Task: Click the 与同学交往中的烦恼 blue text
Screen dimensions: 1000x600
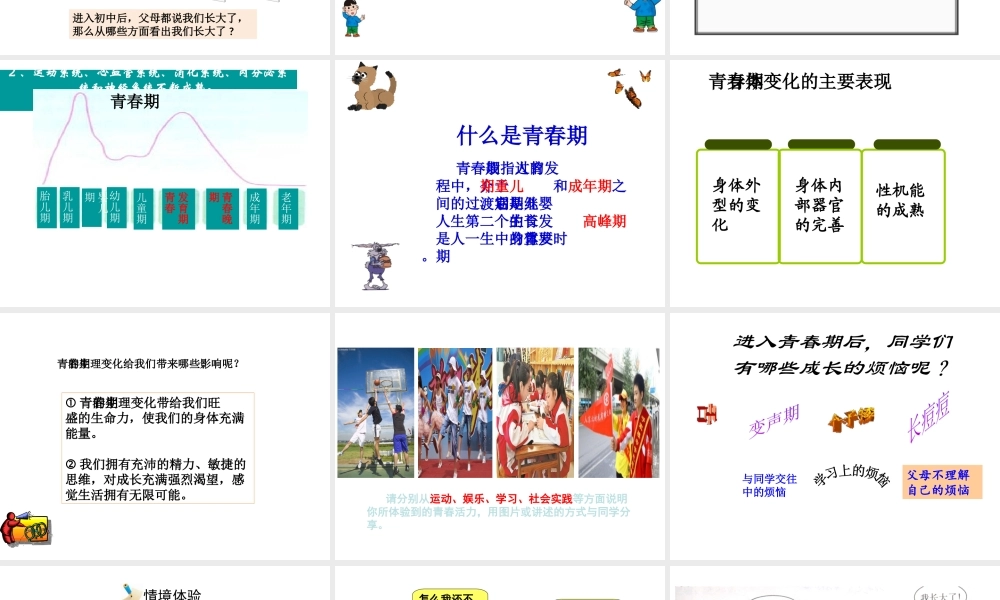Action: [769, 485]
